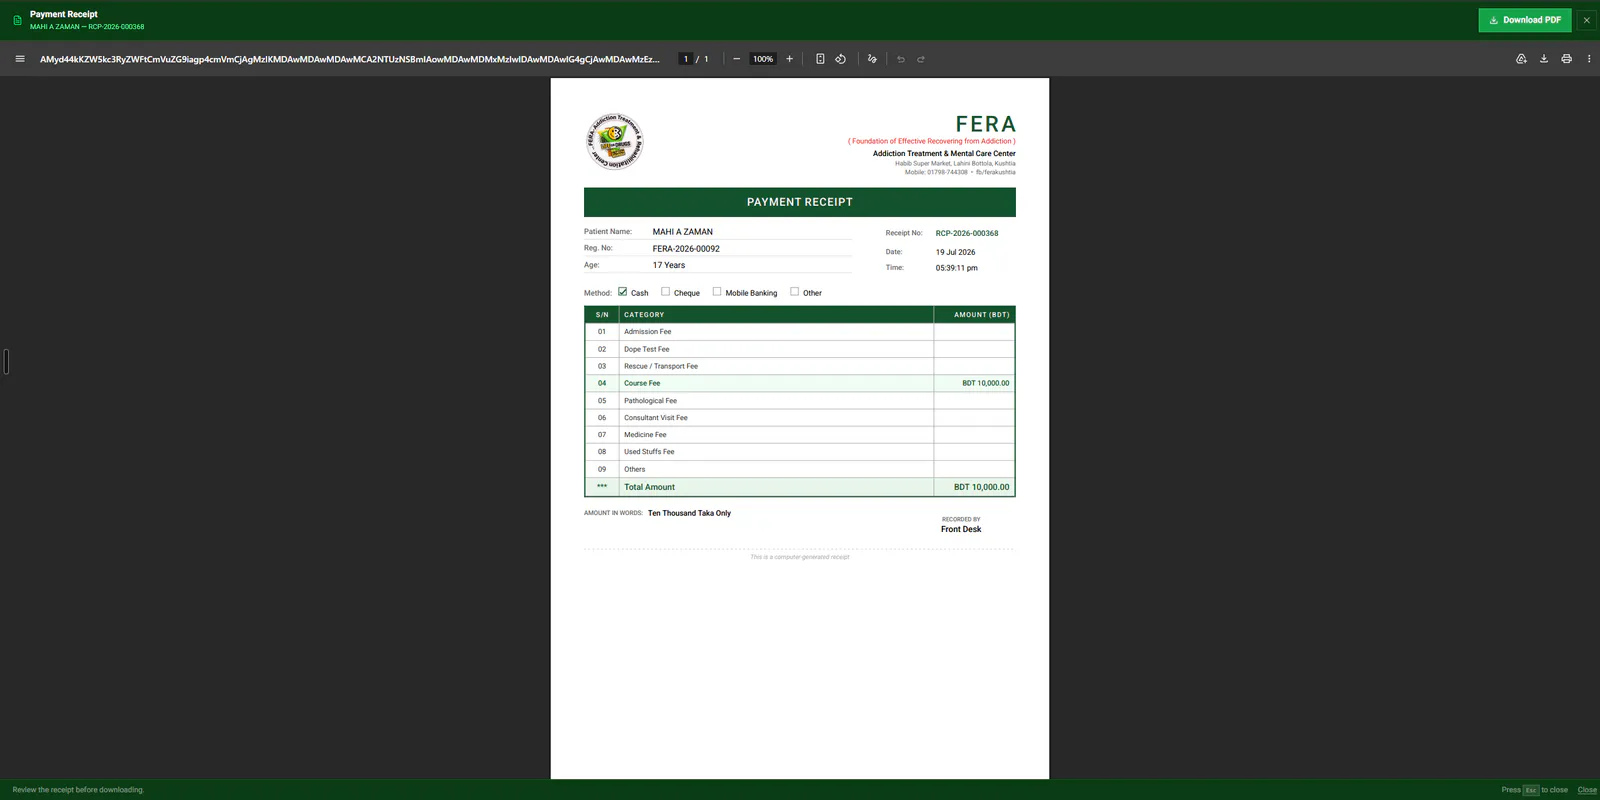
Task: Toggle the Cheque payment method checkbox
Action: tap(665, 292)
